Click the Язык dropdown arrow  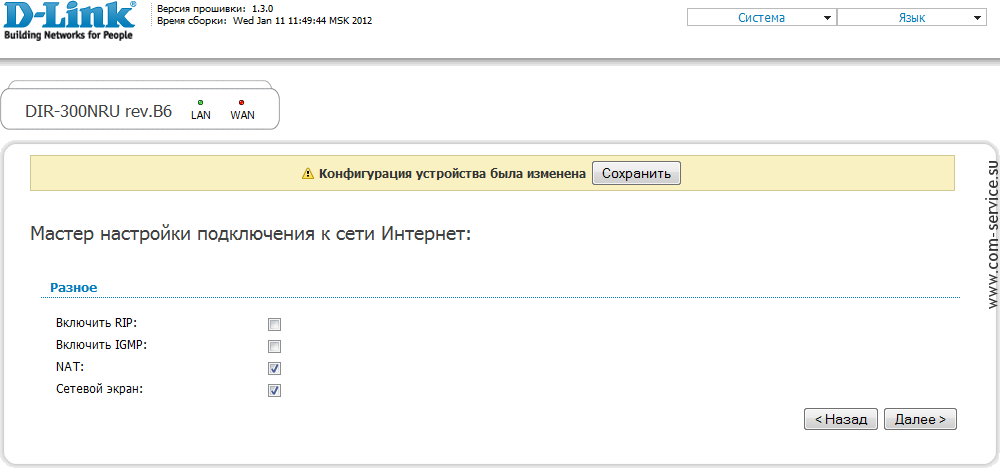(x=978, y=18)
